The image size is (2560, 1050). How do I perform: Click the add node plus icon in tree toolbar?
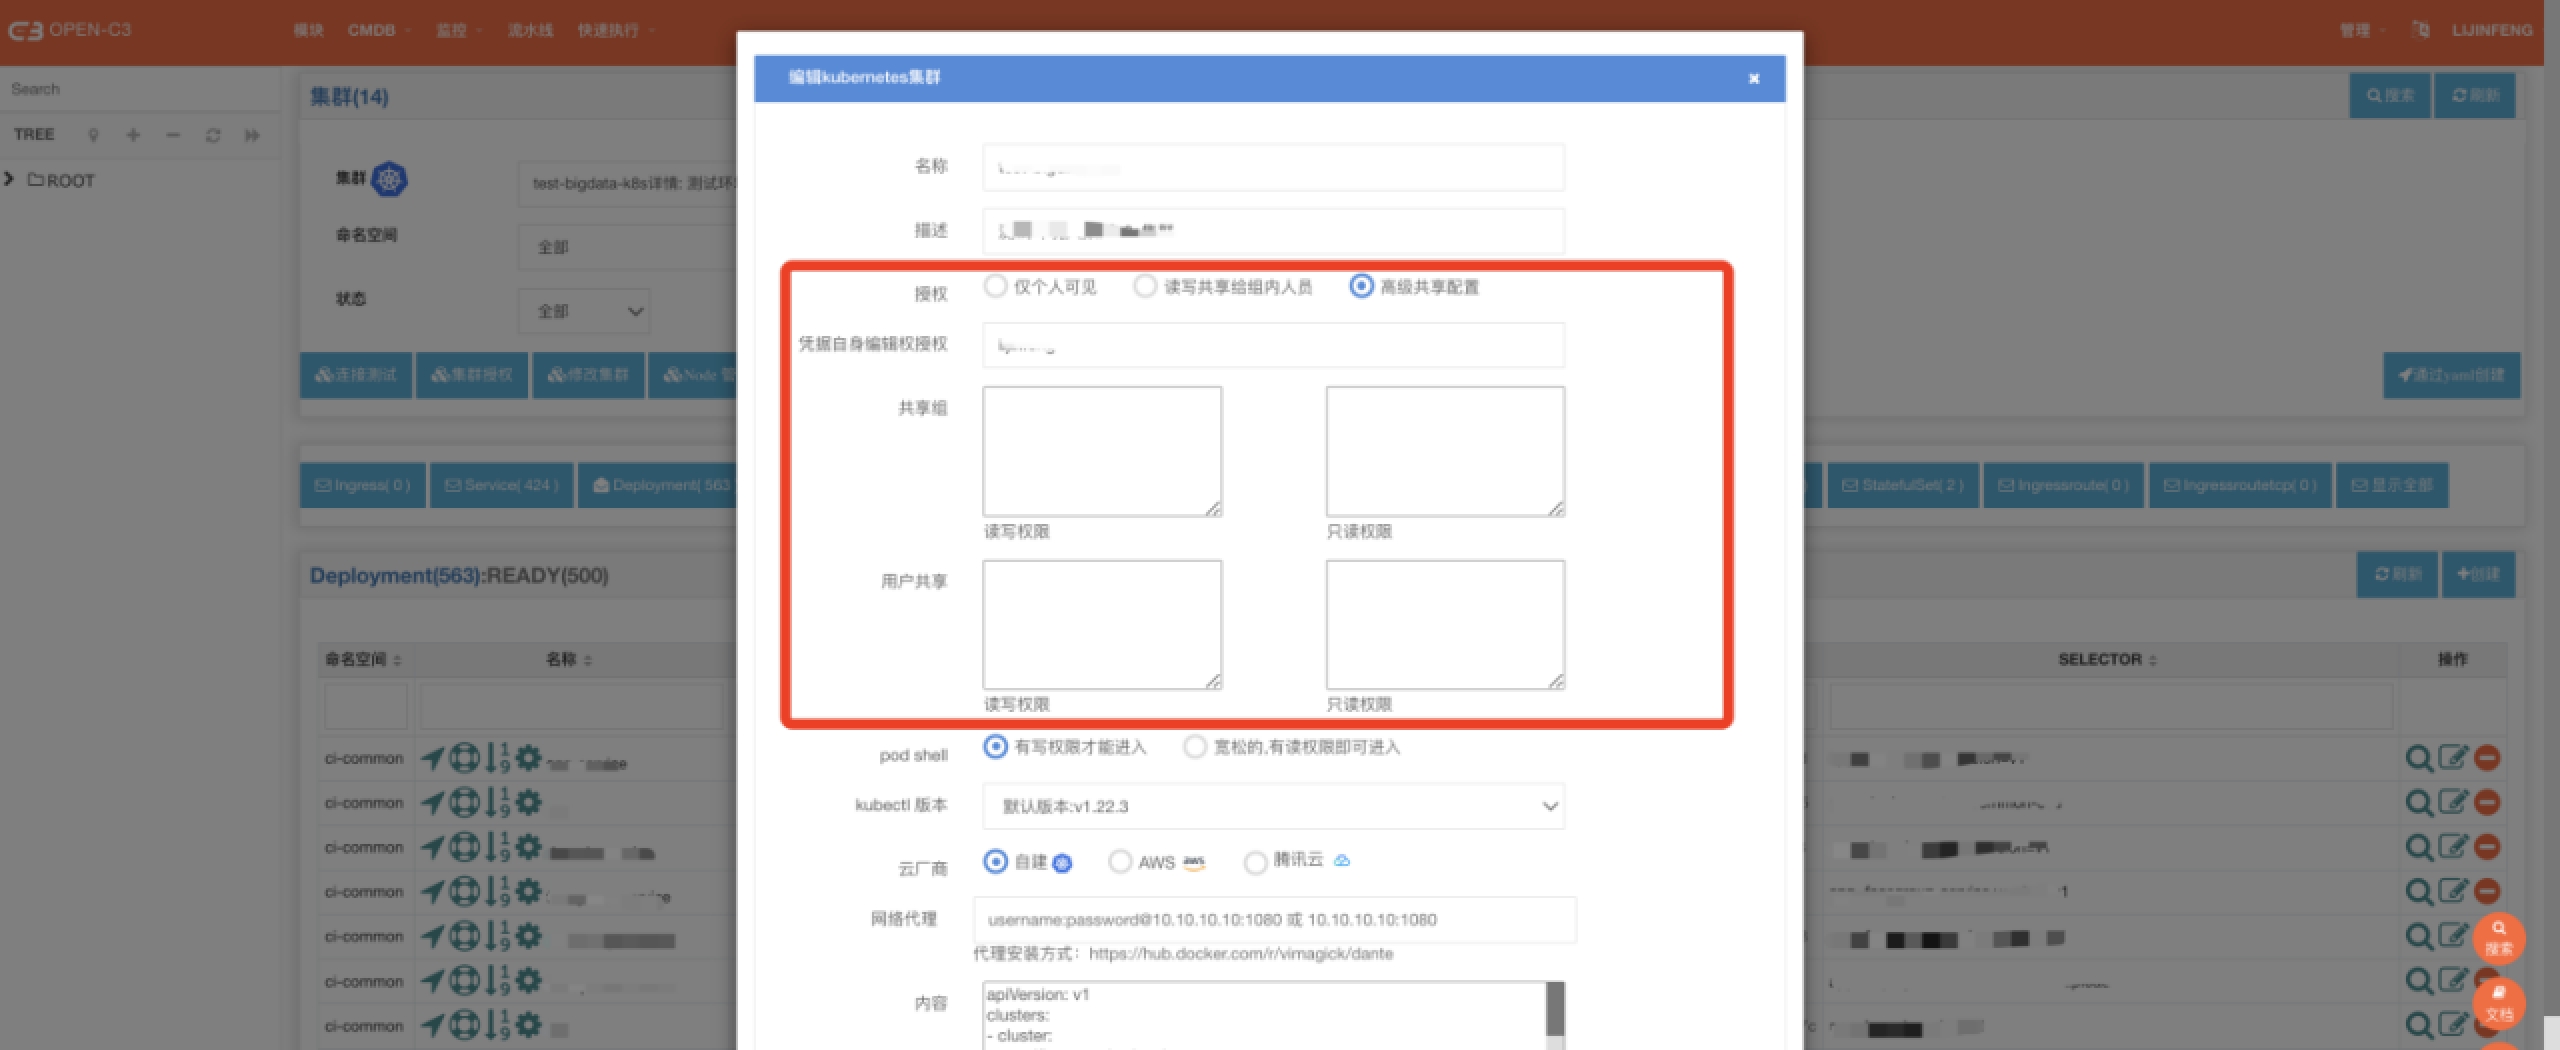(133, 135)
